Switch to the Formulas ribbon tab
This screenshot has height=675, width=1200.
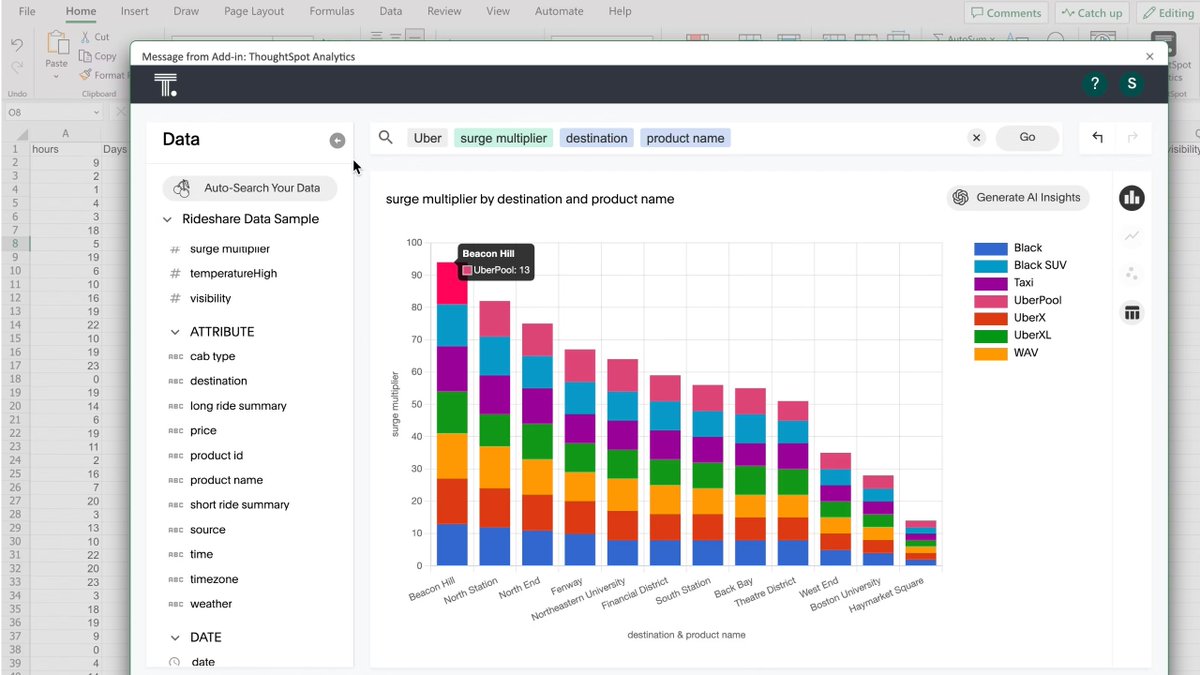(x=331, y=12)
